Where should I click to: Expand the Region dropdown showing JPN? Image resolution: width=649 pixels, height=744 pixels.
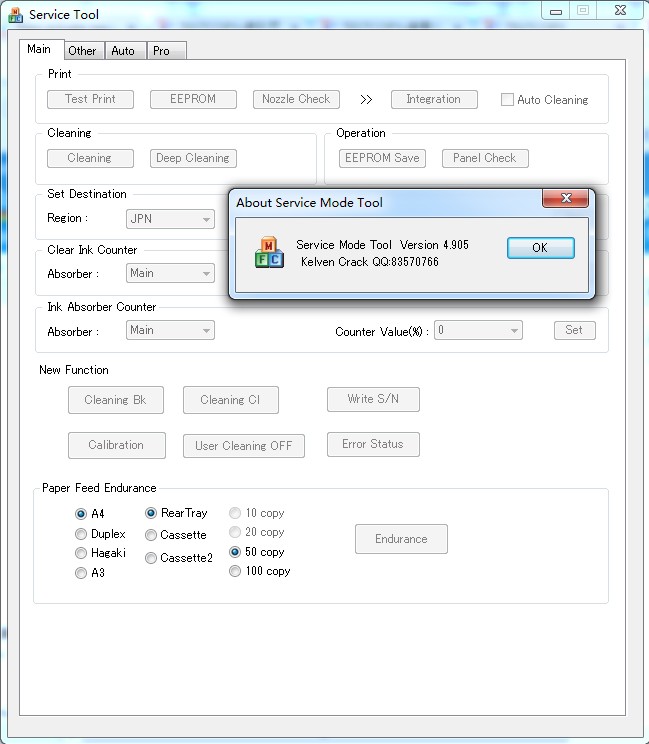(x=171, y=219)
